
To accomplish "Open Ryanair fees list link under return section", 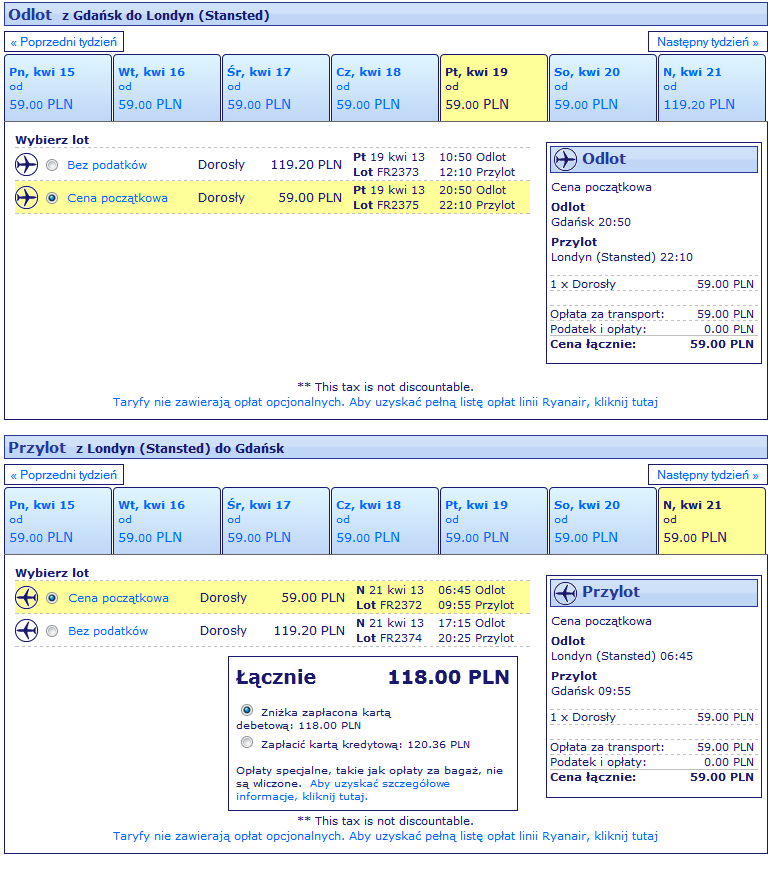I will 385,836.
